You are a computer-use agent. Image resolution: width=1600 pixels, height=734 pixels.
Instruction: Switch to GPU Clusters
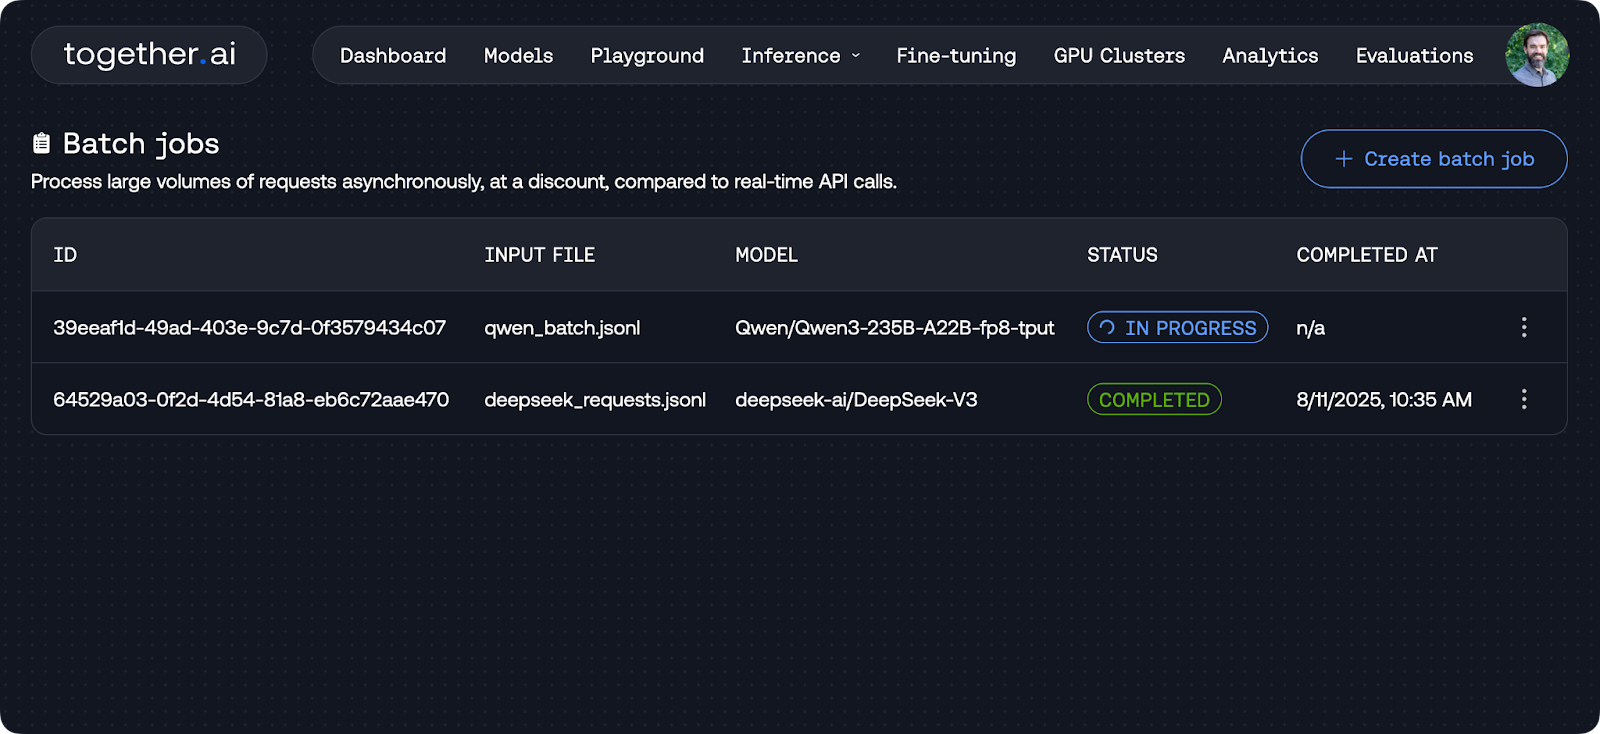pyautogui.click(x=1119, y=56)
